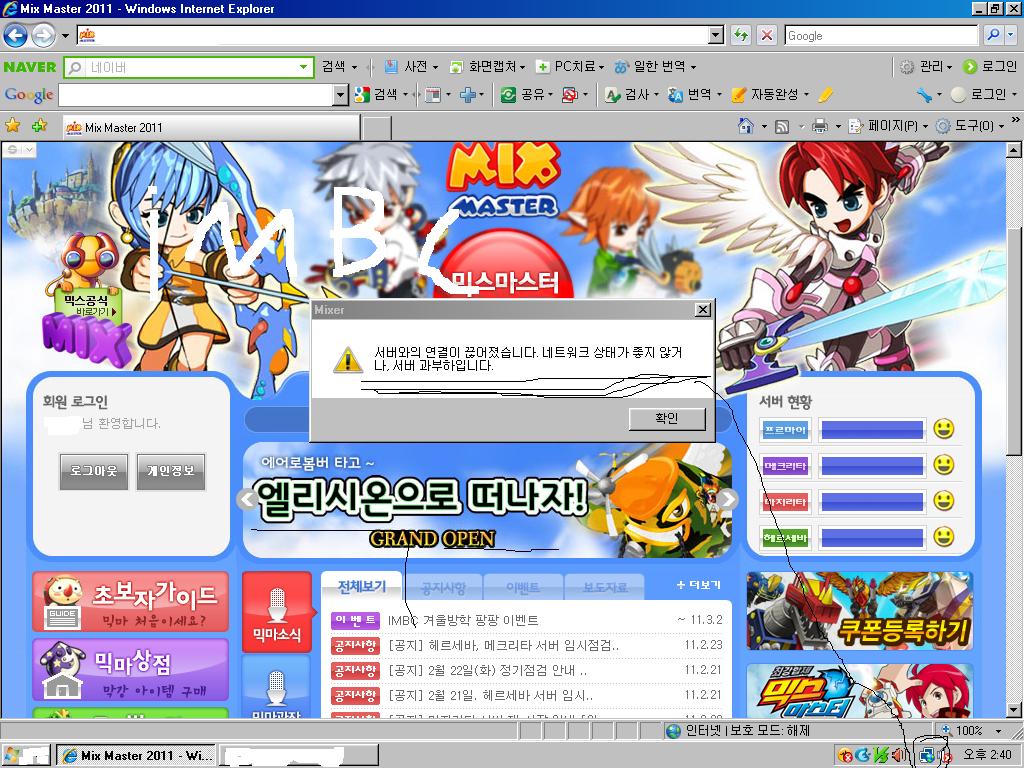This screenshot has width=1024, height=768.
Task: Click the Google toolbar 검색 button
Action: tap(377, 95)
